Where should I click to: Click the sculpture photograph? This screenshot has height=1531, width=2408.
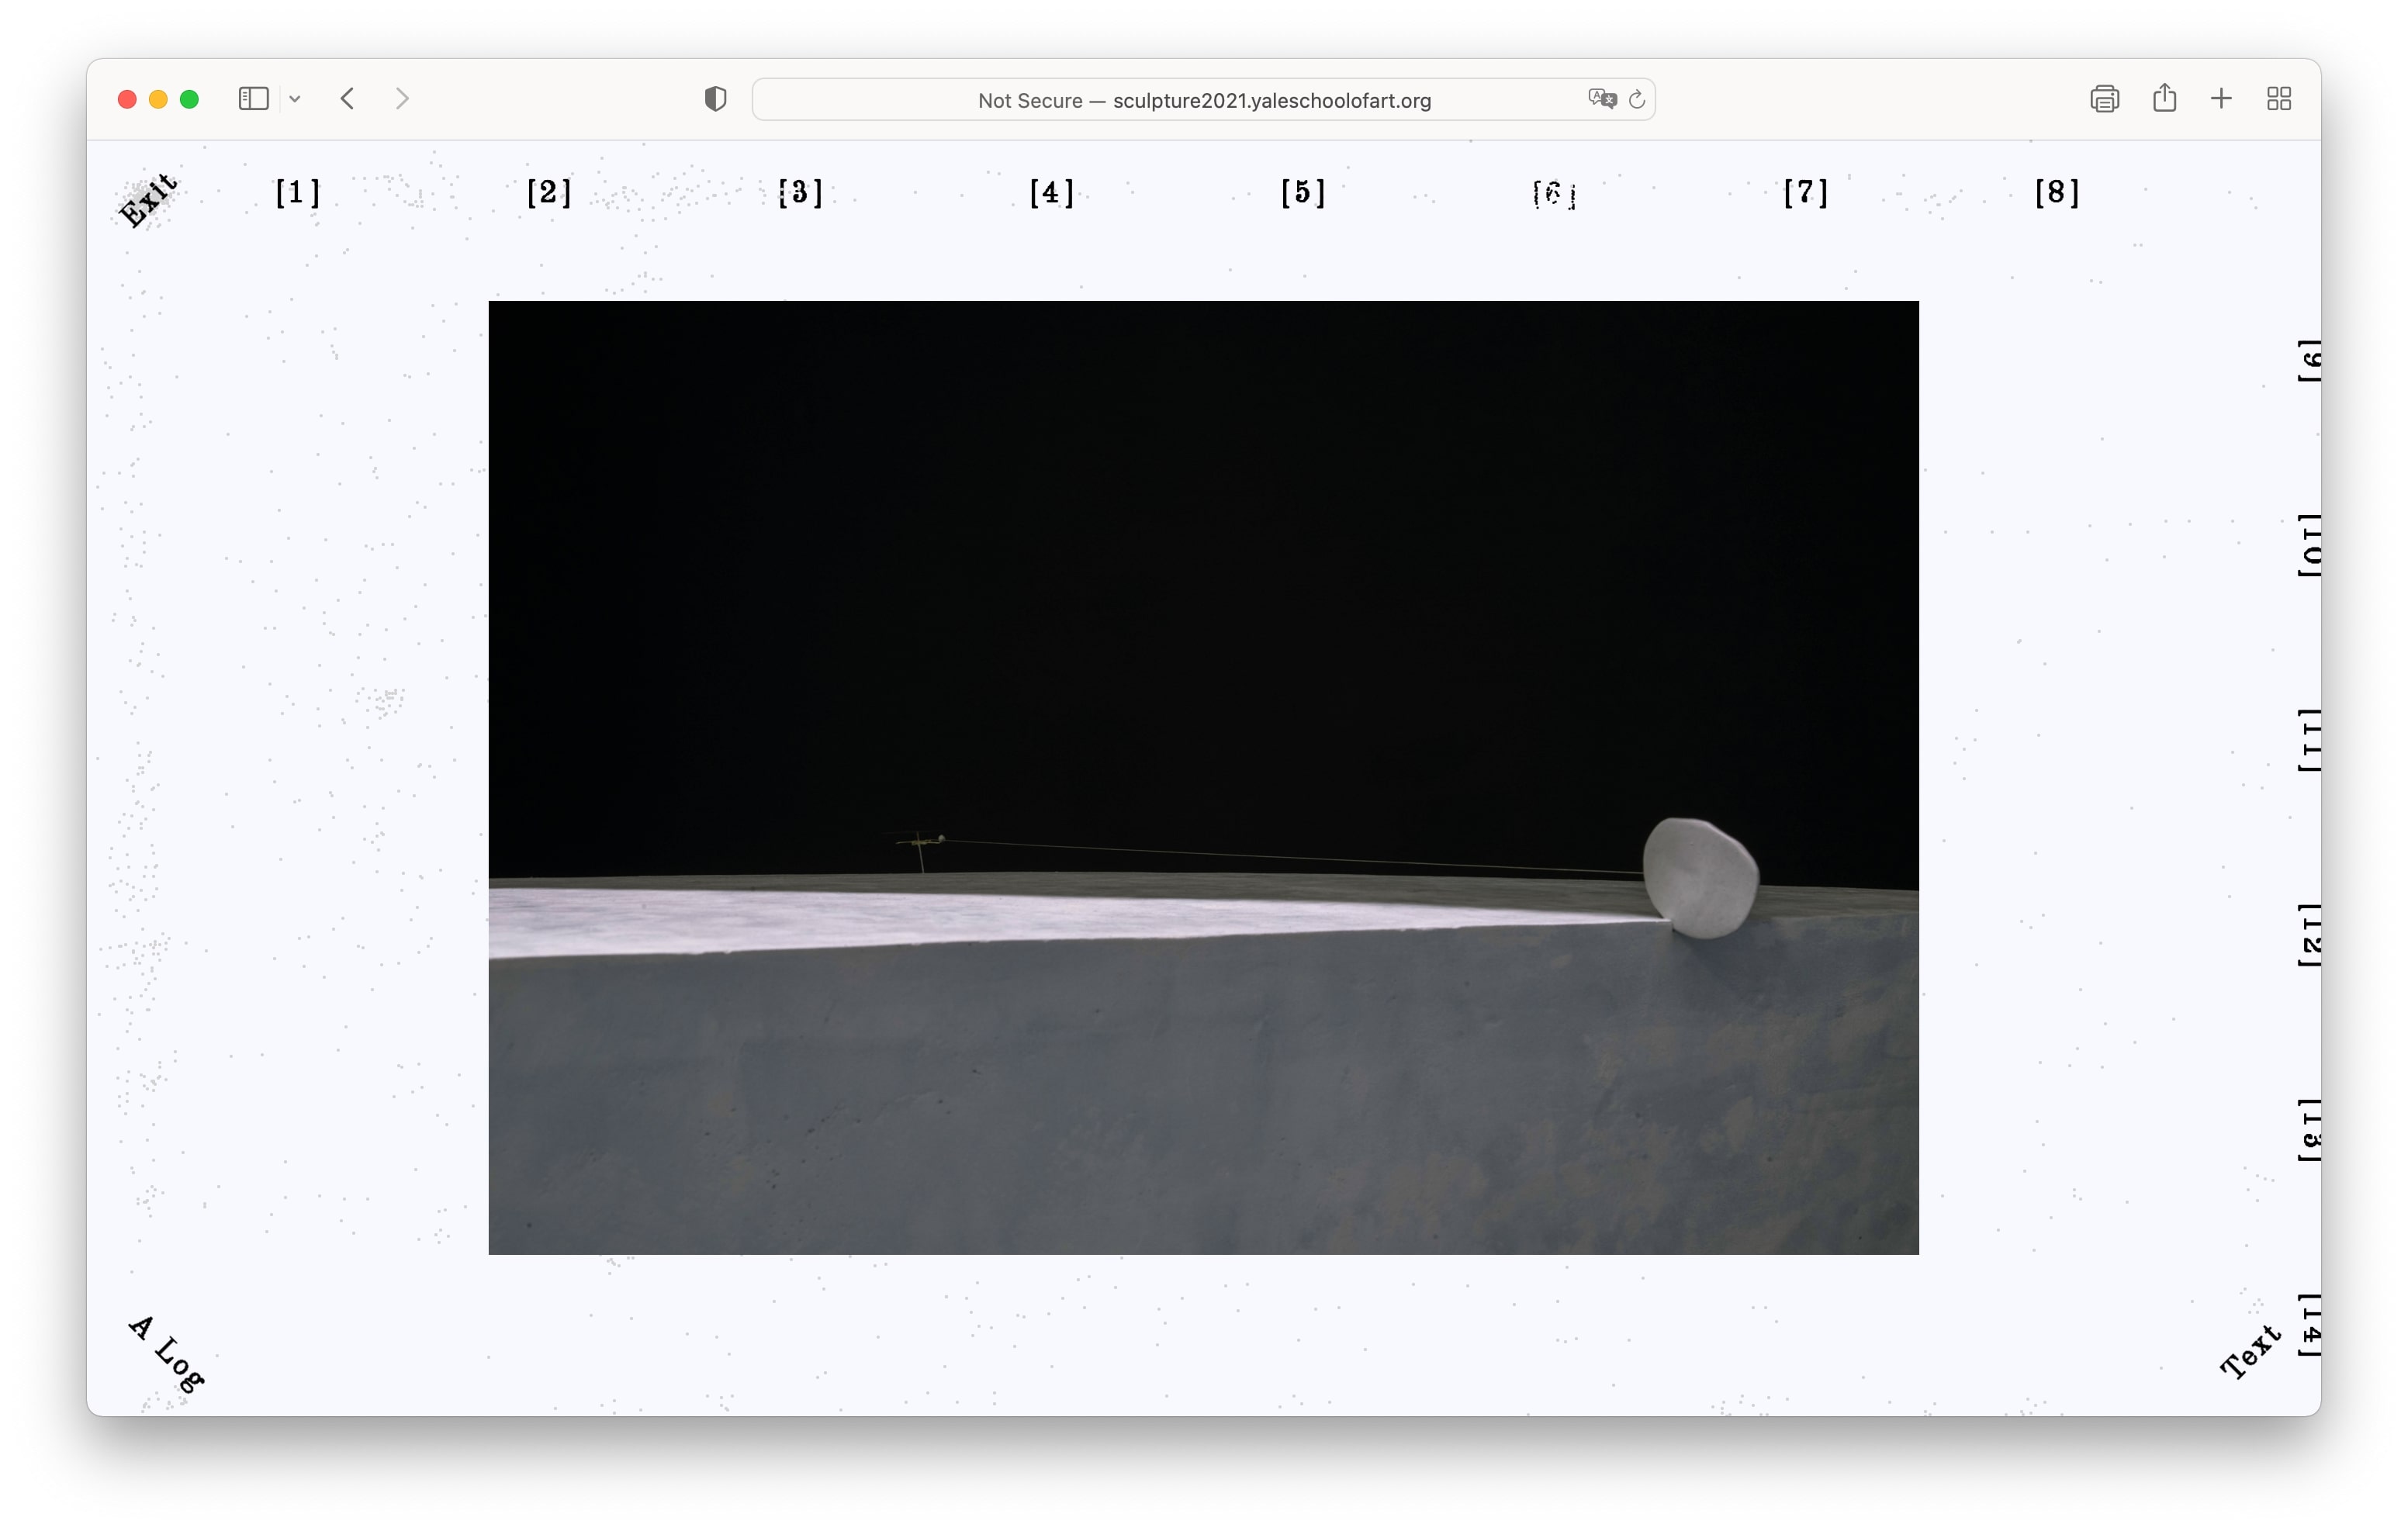(1203, 777)
